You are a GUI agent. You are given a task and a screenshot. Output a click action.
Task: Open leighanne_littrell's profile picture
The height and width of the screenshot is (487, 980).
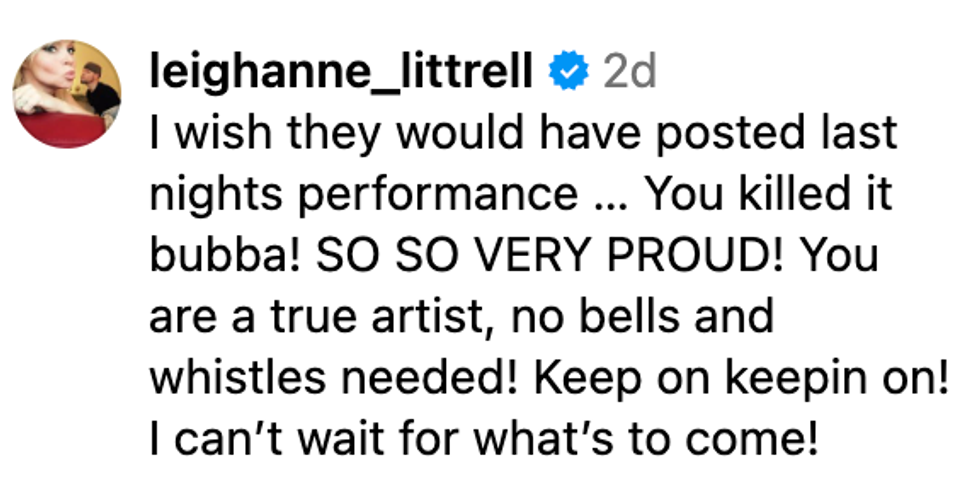[67, 93]
